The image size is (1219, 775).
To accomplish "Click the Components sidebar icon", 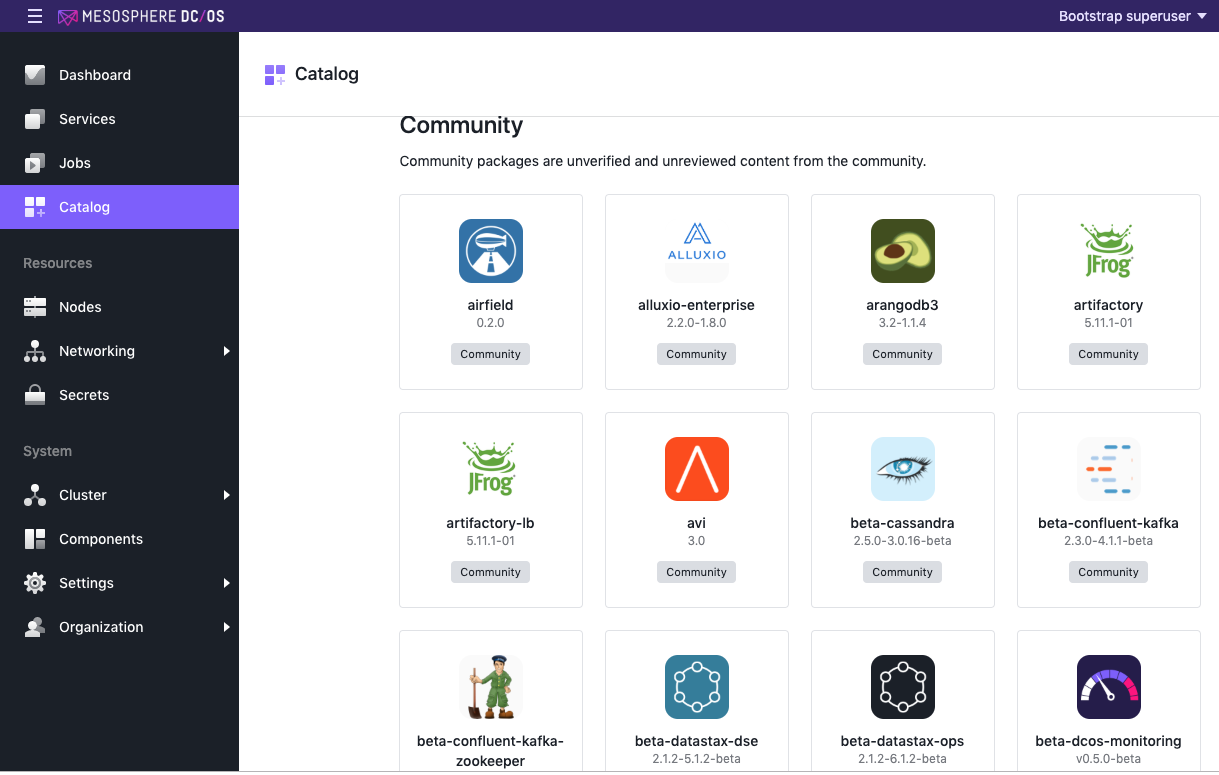I will (35, 539).
